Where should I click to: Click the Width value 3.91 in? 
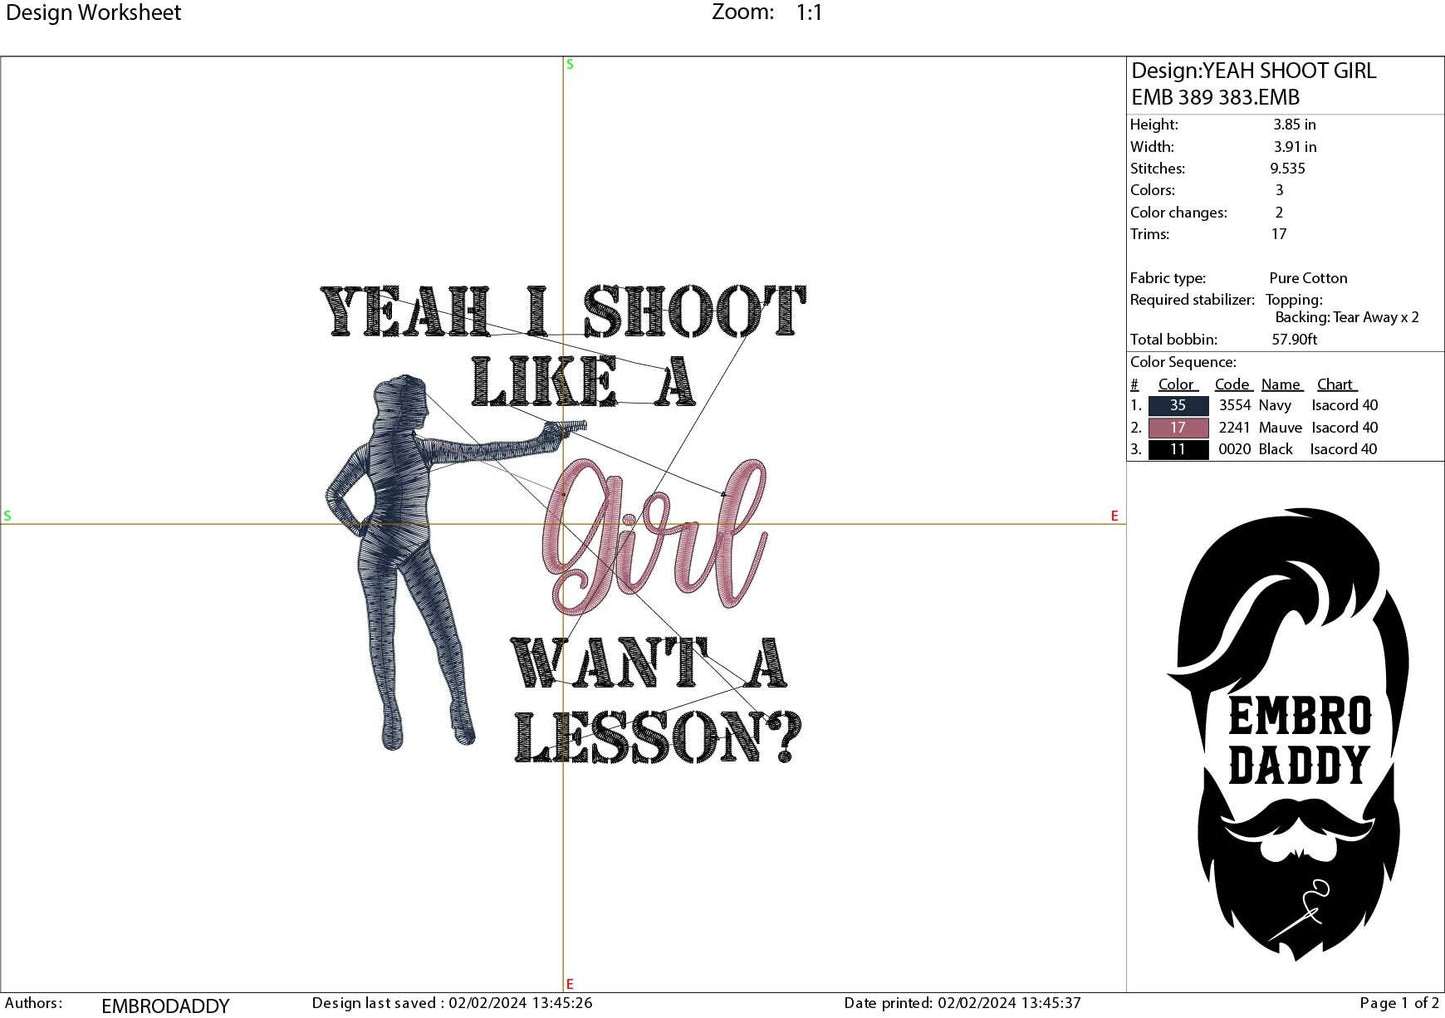click(1295, 147)
